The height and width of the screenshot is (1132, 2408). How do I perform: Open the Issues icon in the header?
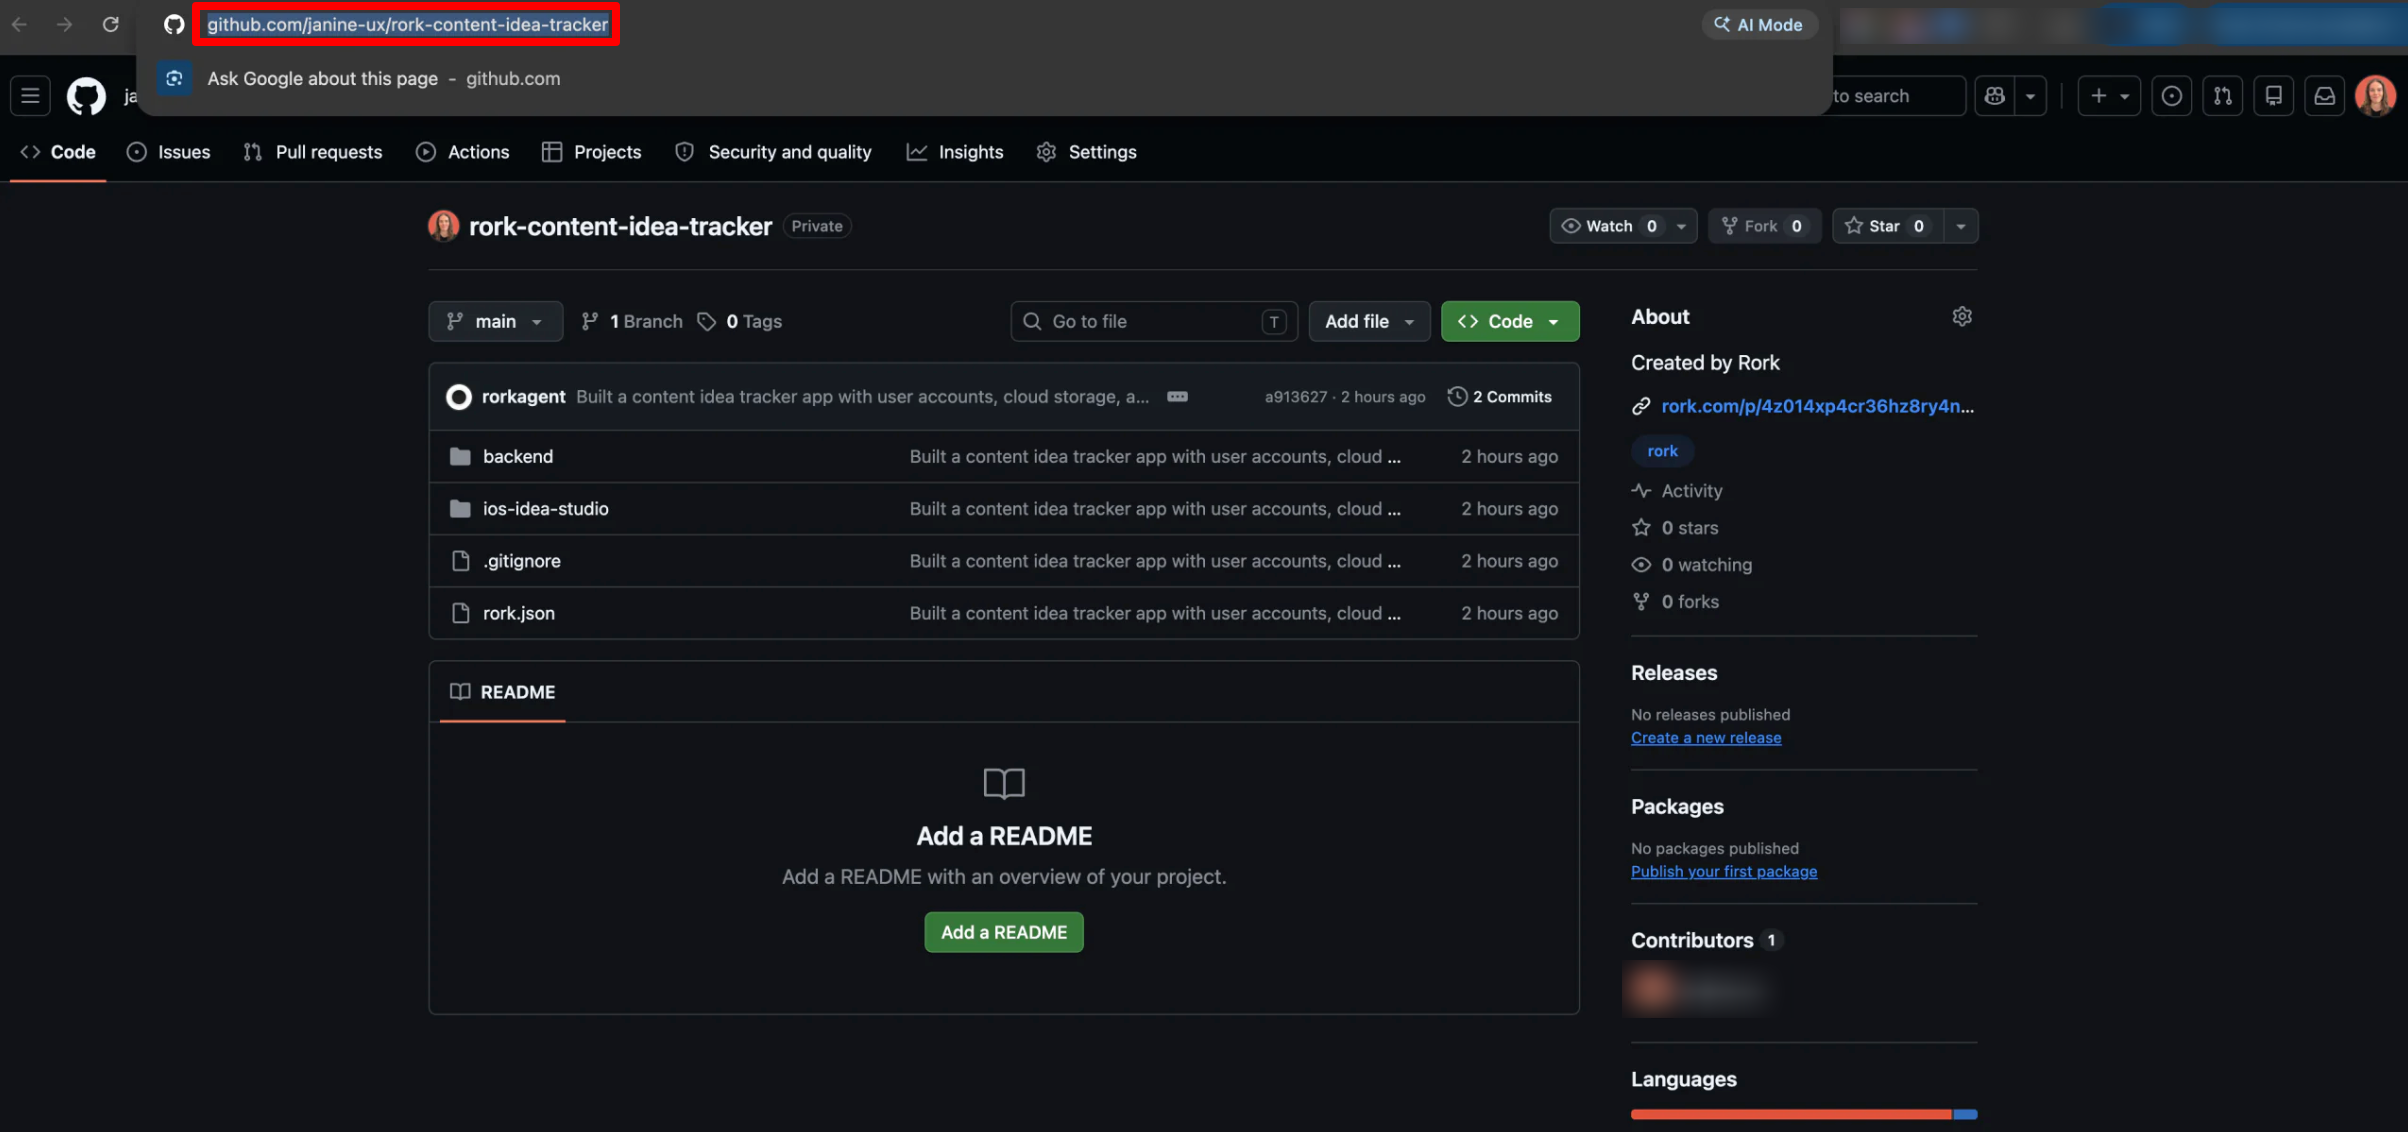tap(2171, 96)
